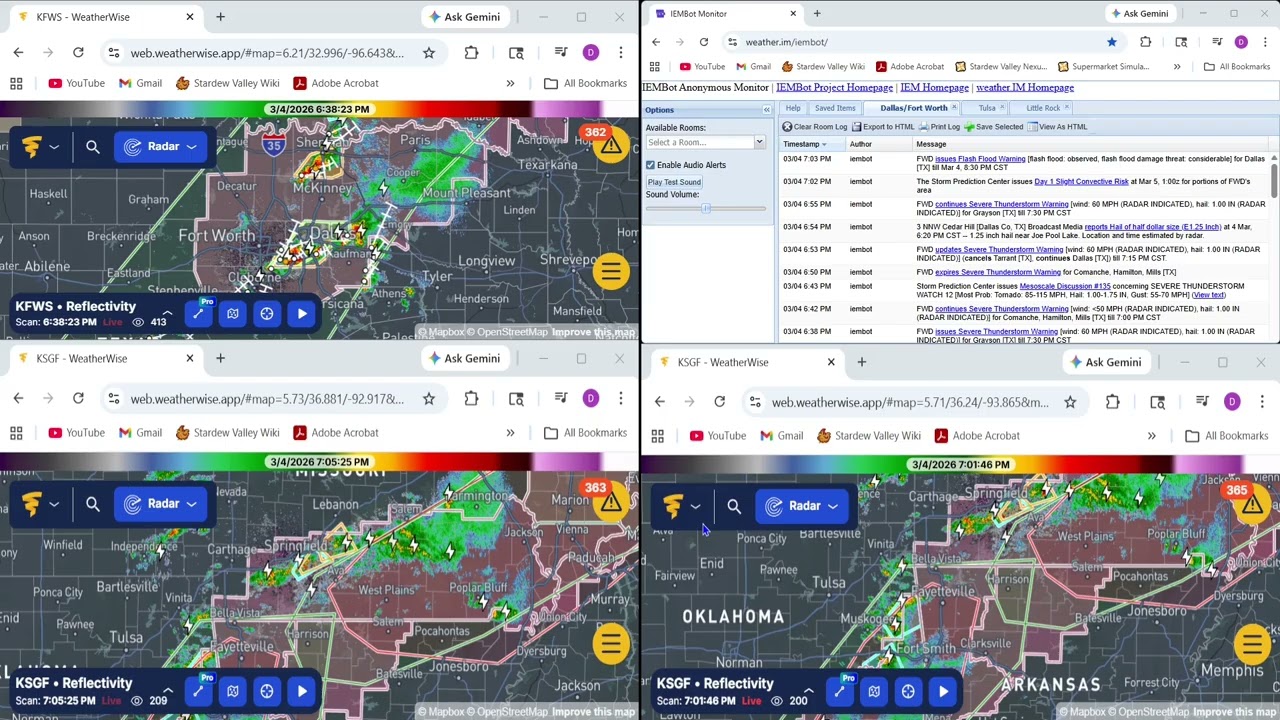Select Pro drawing tool bottom-left KSGF window
The height and width of the screenshot is (720, 1280).
click(x=198, y=690)
